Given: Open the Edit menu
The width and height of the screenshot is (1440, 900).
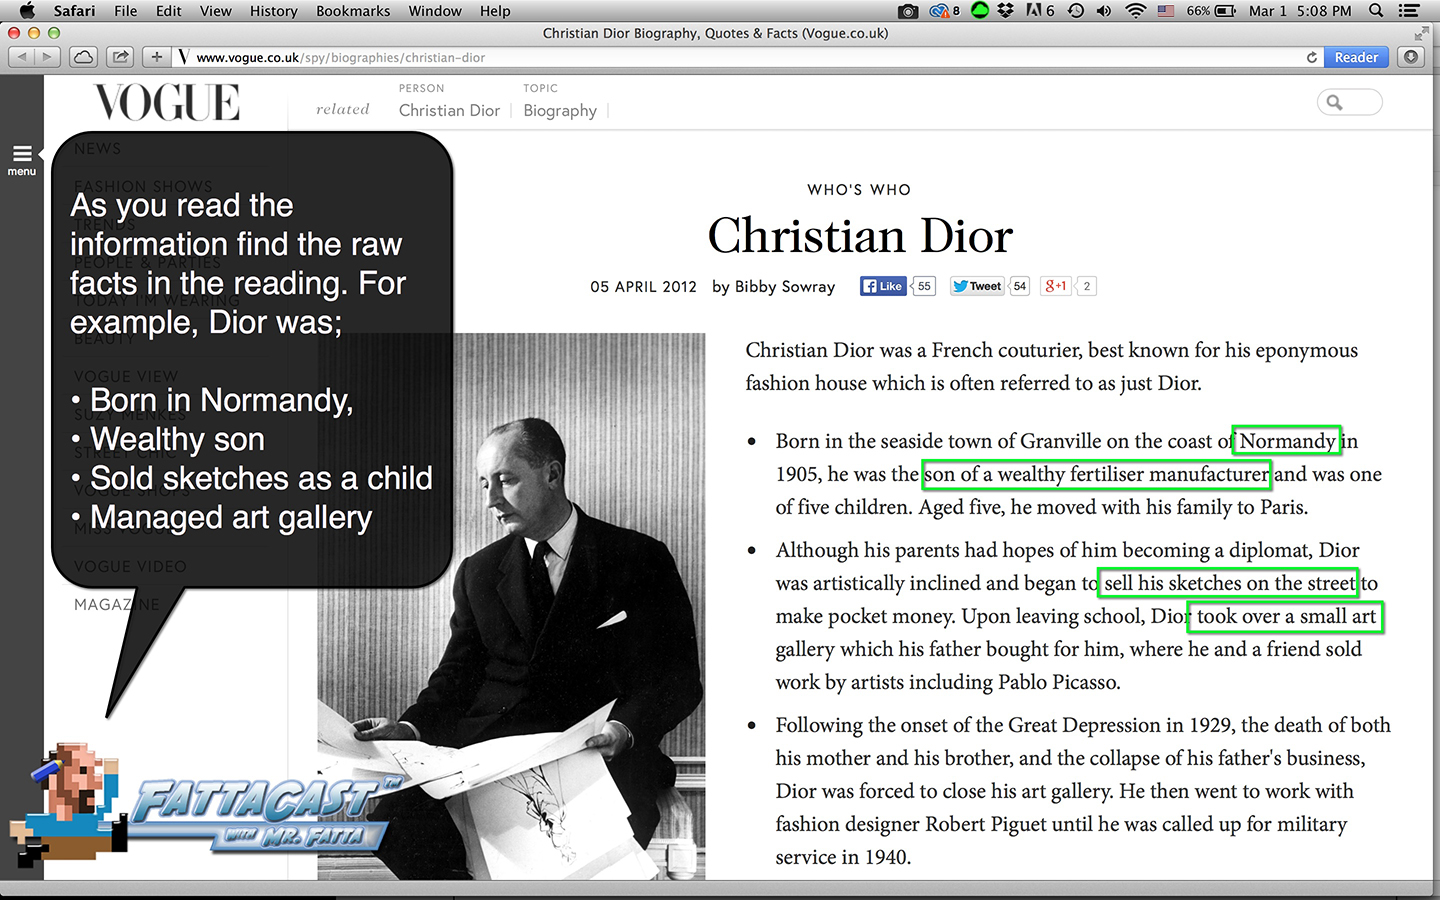Looking at the screenshot, I should (169, 11).
